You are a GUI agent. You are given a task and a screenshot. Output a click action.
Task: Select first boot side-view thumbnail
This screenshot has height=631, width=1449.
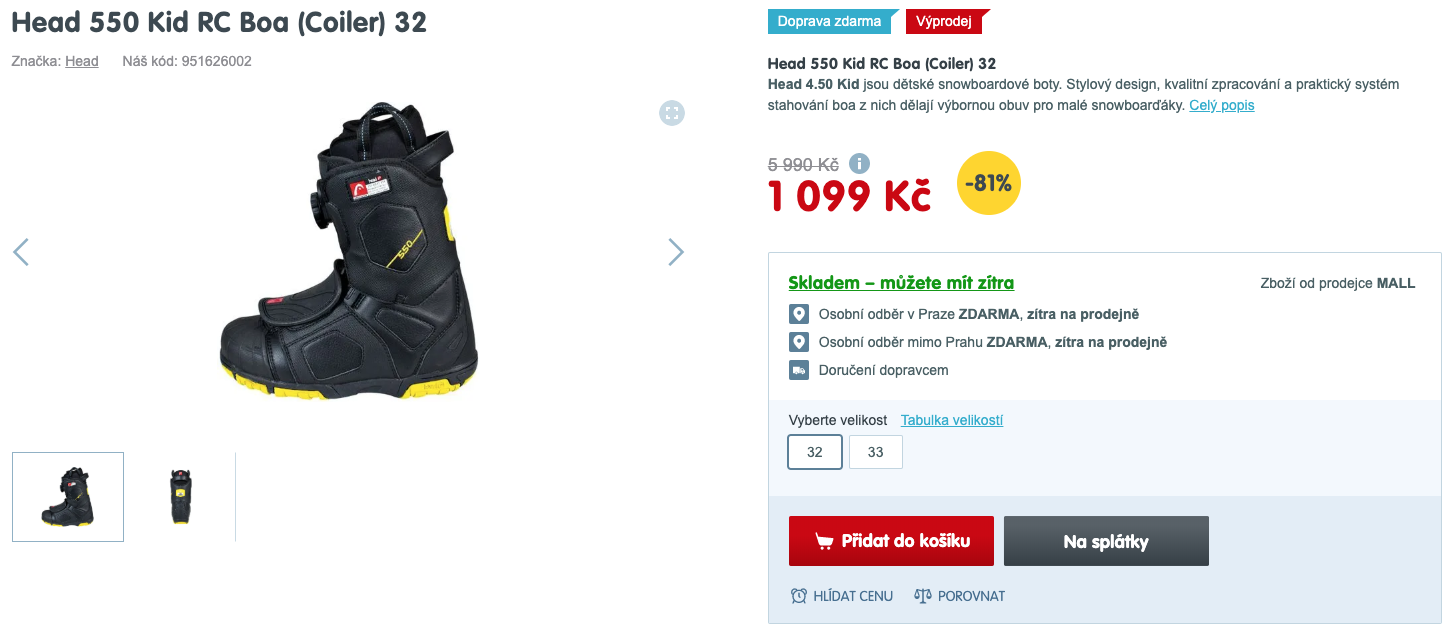[x=68, y=497]
